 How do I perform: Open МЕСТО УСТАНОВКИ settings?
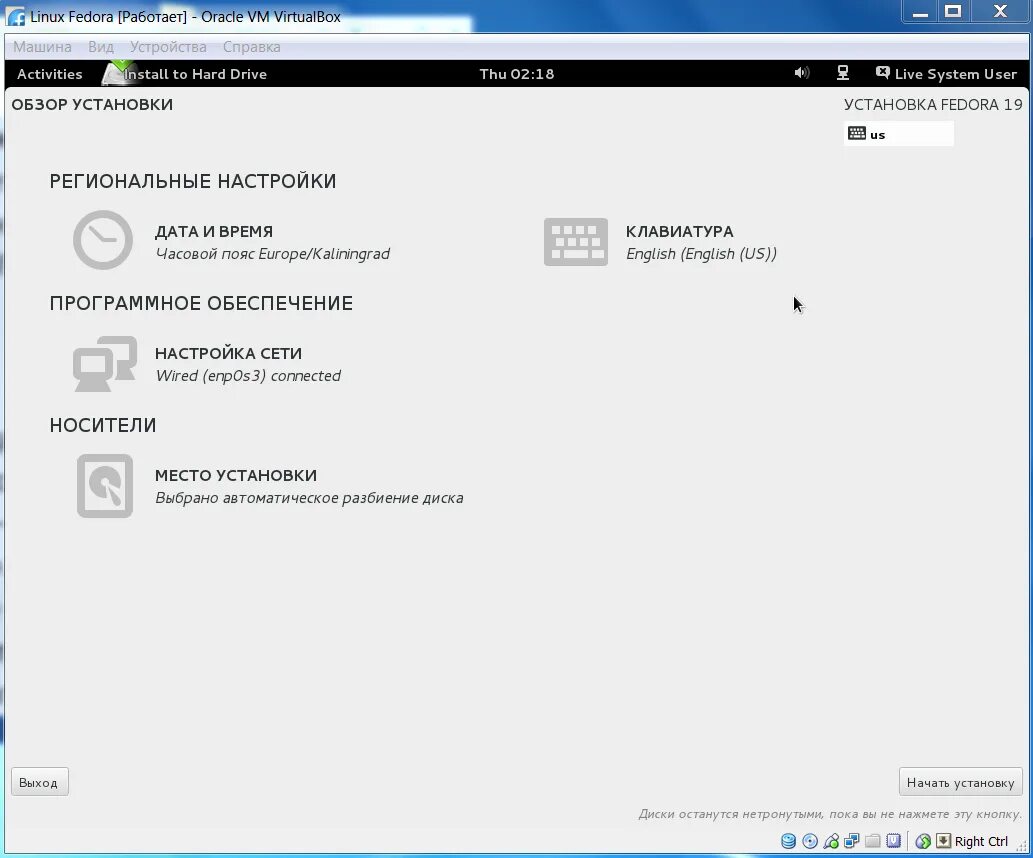pos(236,476)
